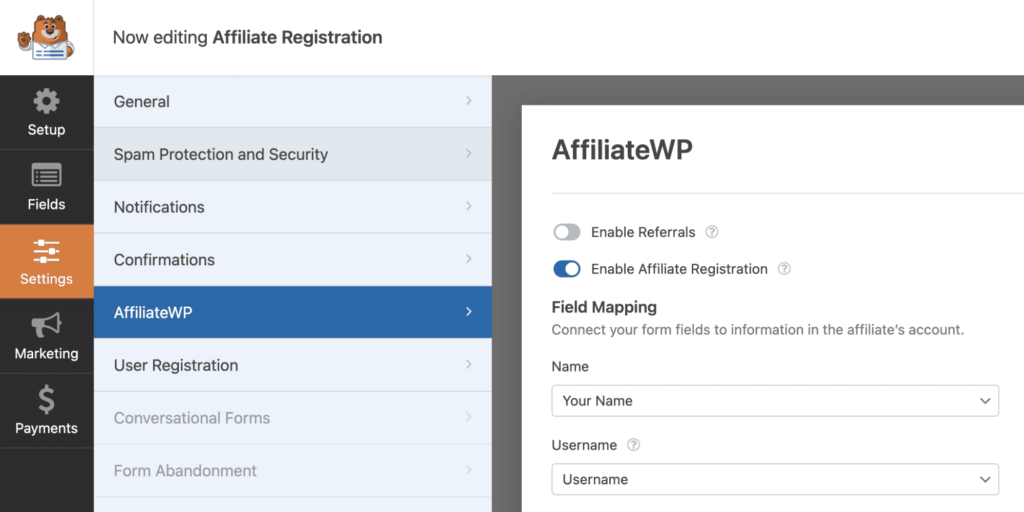Click the Field Mapping heading

point(604,307)
